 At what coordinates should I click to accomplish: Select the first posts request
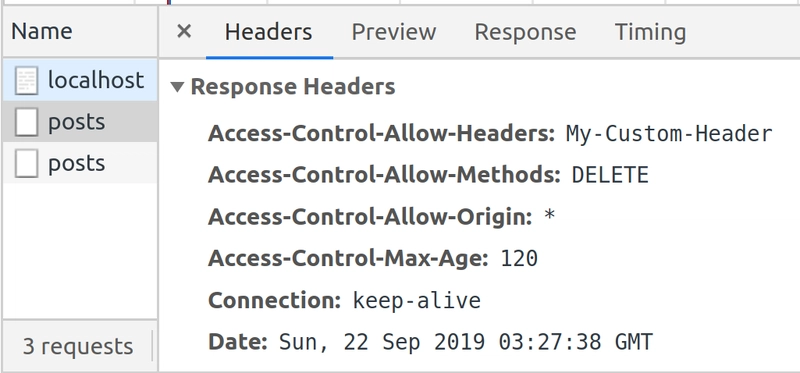click(80, 121)
